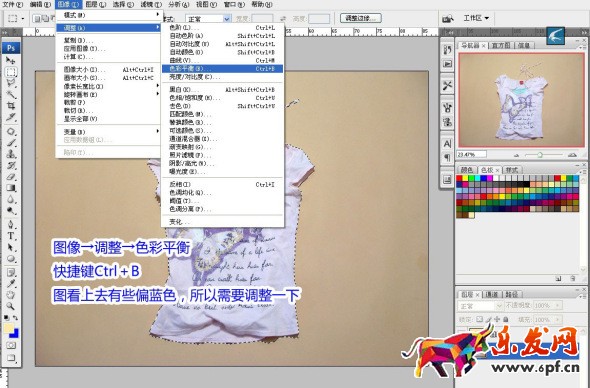Click the 调整边缘 button
Screen dimensions: 590x388
(360, 18)
